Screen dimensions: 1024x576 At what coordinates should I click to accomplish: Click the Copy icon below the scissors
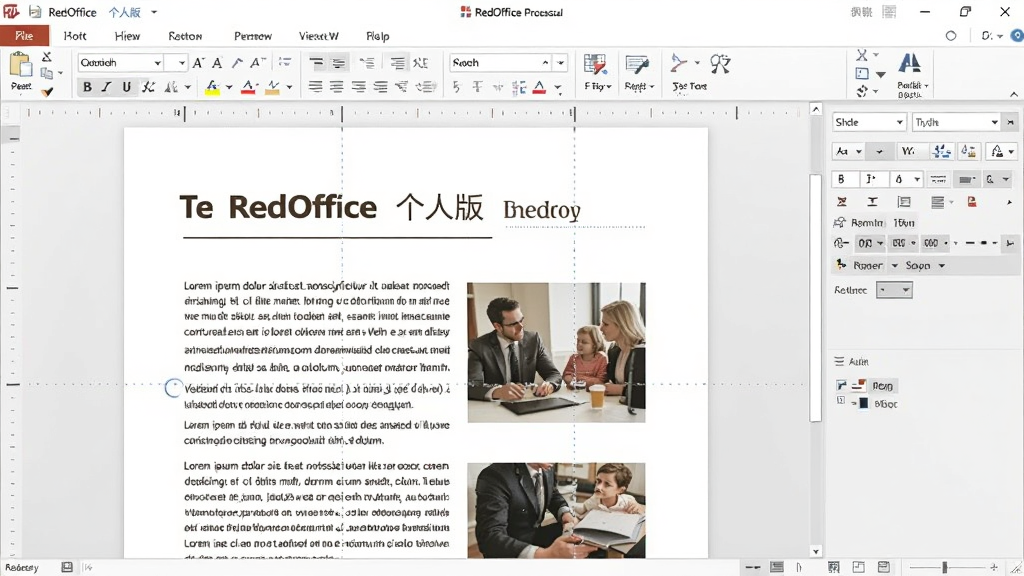(x=46, y=73)
